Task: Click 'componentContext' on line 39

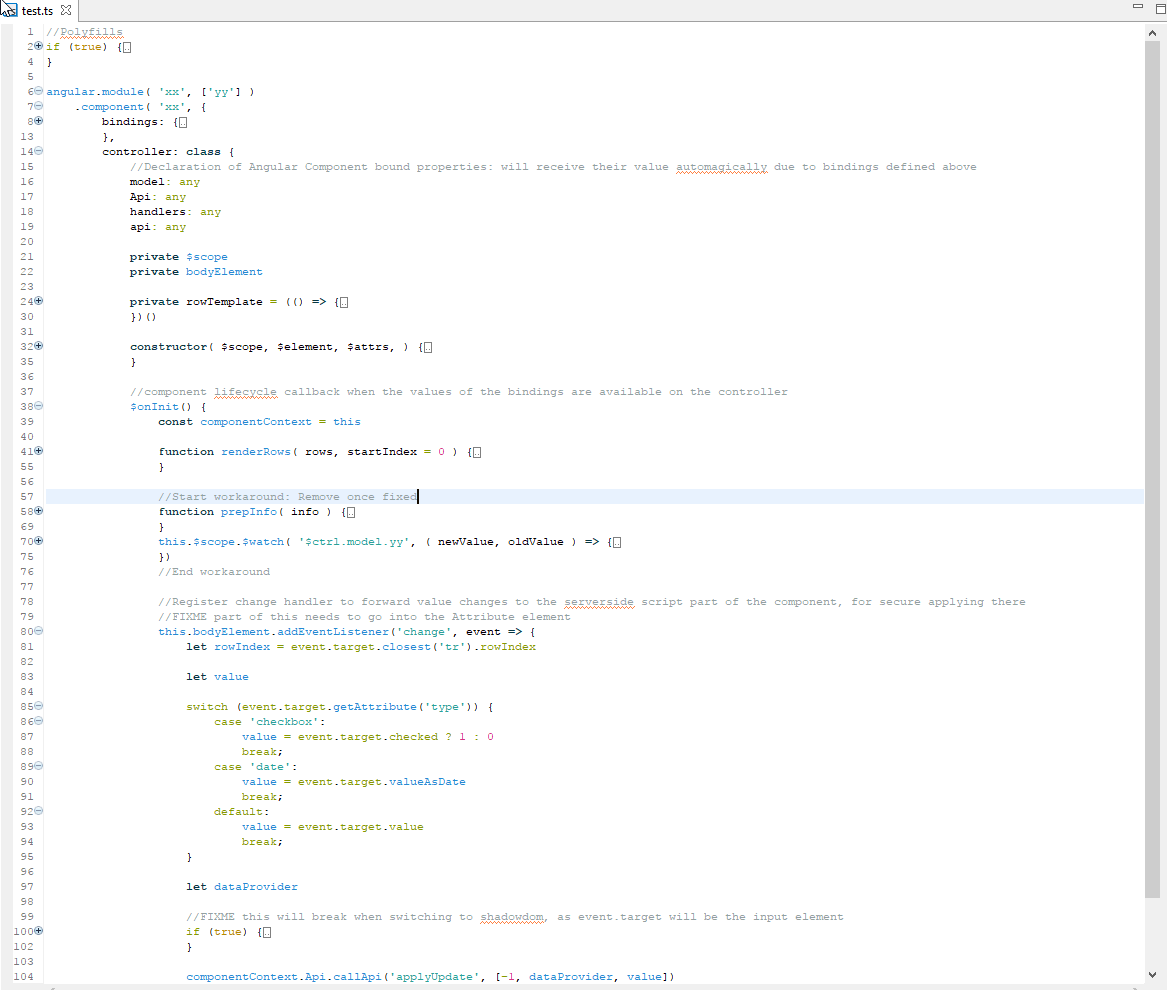Action: [x=256, y=421]
